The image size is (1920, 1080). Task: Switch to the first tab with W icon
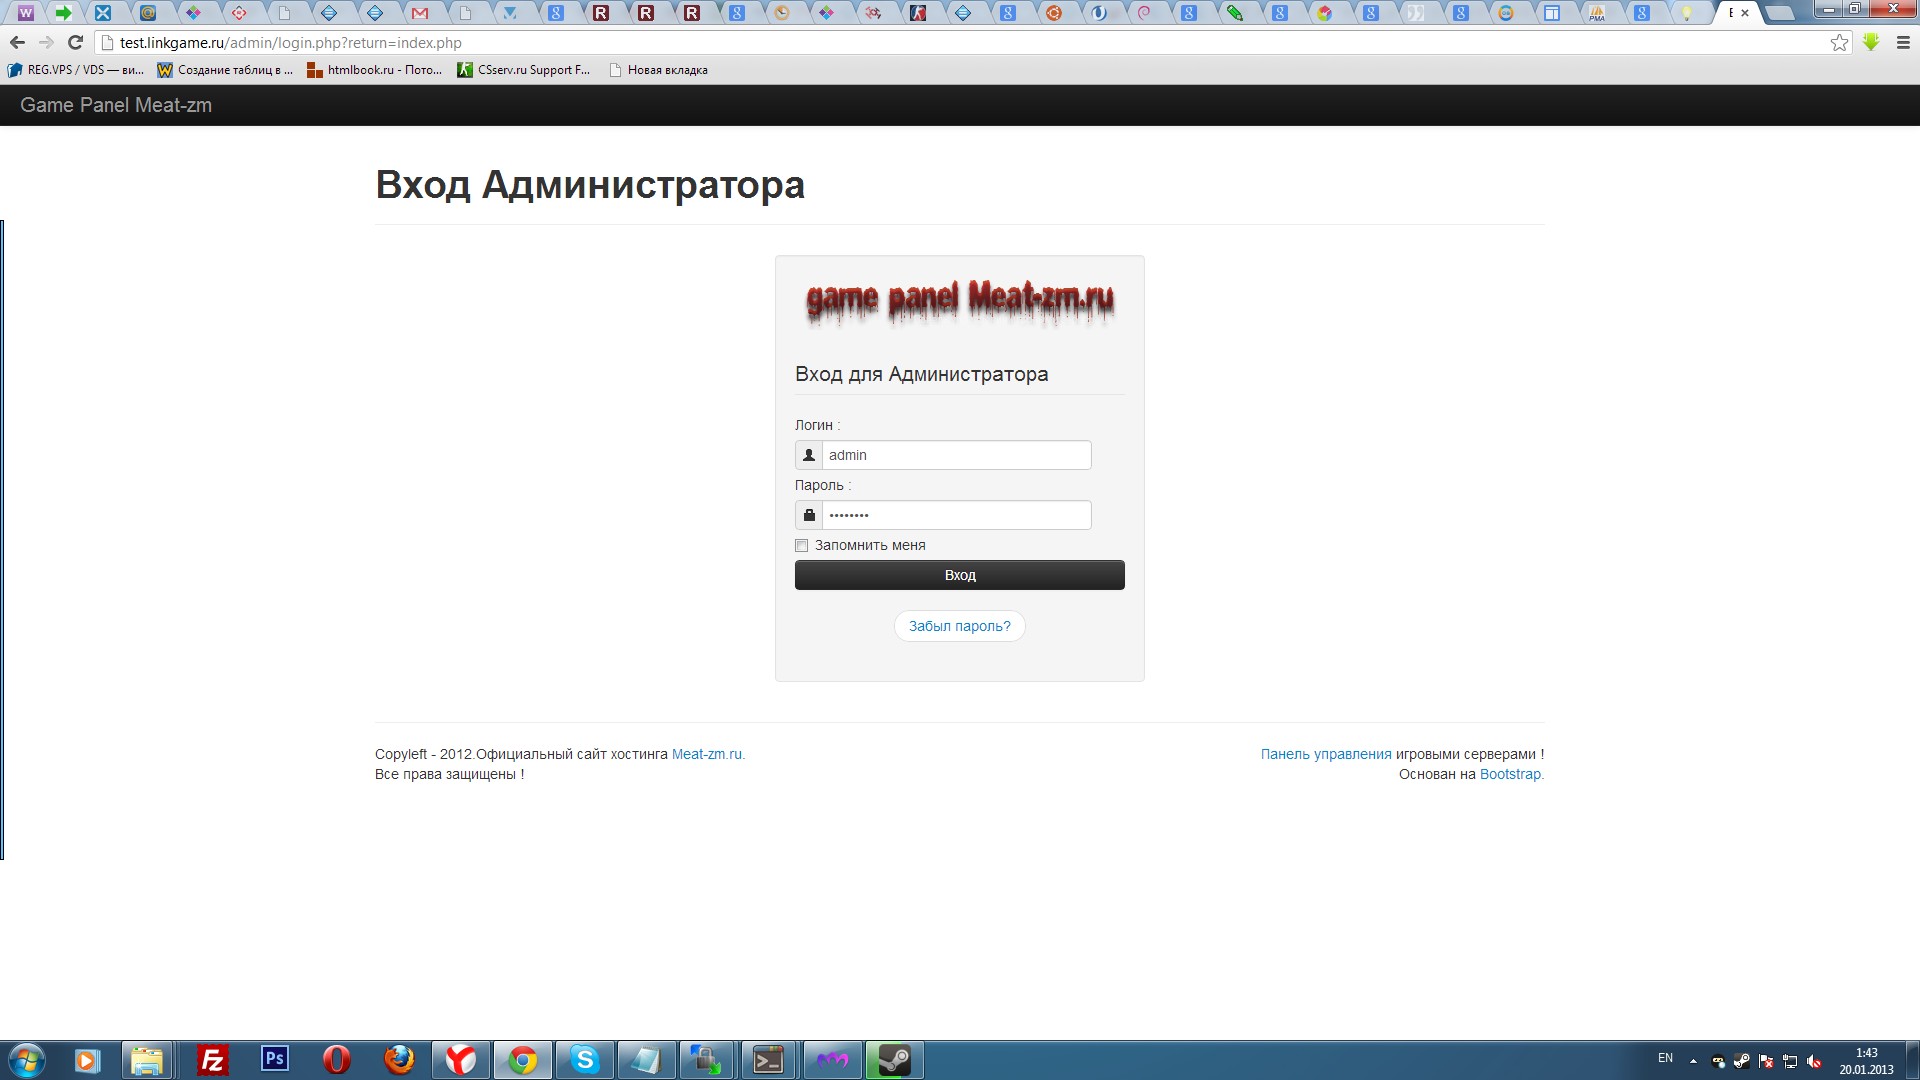(x=26, y=13)
